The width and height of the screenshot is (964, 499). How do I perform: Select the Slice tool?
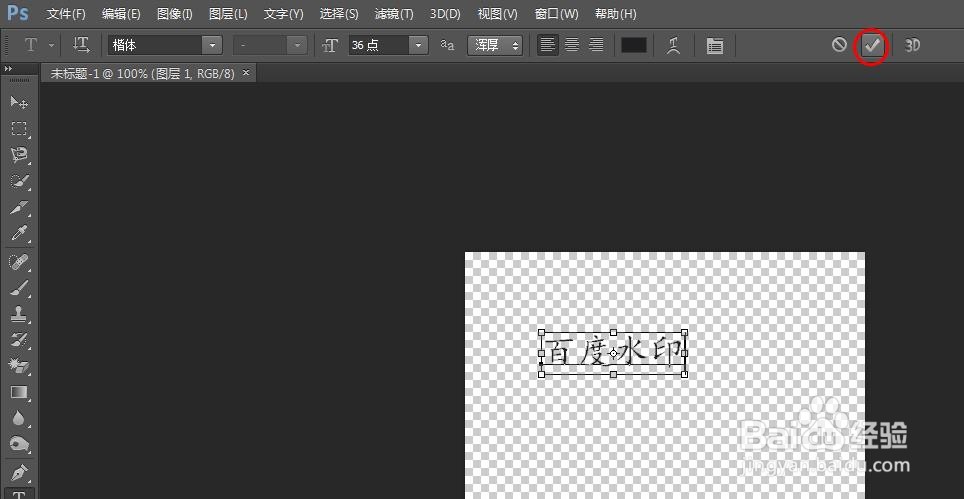19,208
